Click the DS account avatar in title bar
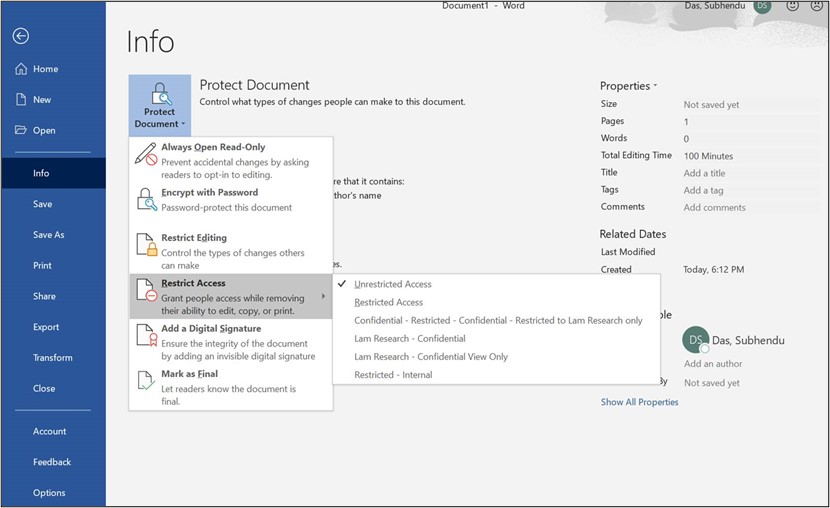The image size is (830, 508). (x=763, y=6)
